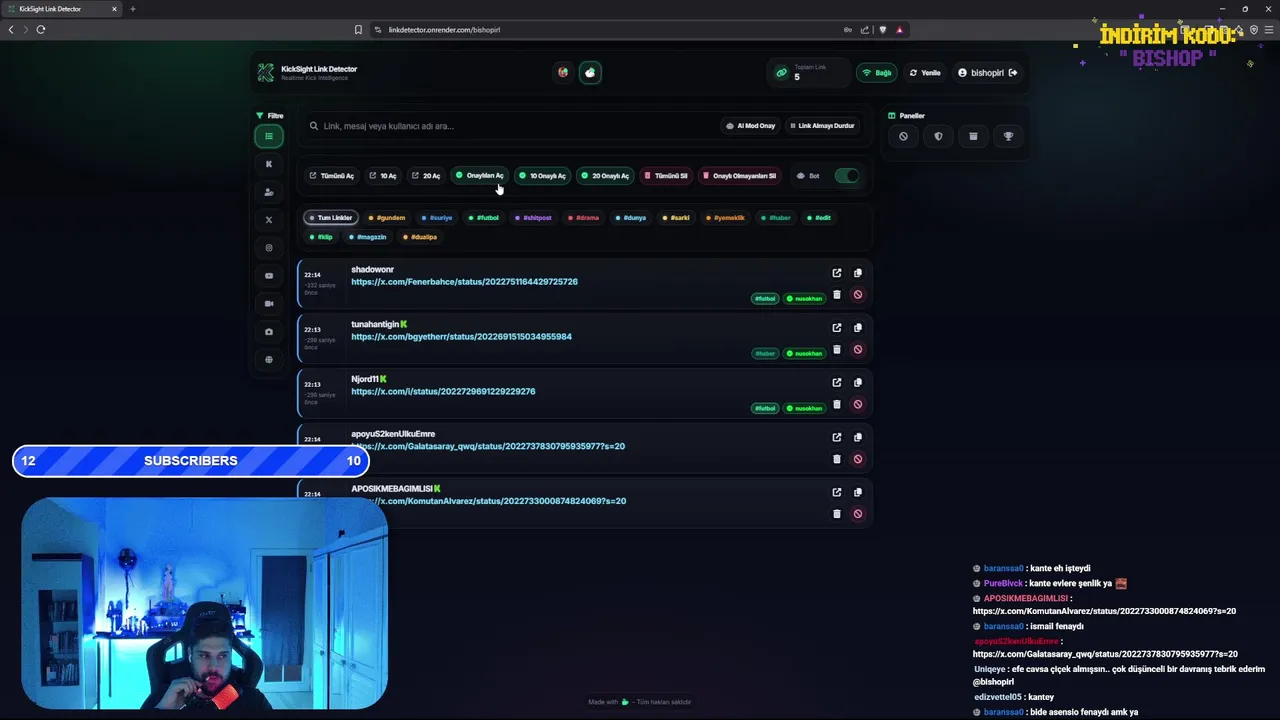Select the #magazin tag filter
Viewport: 1280px width, 720px height.
point(368,237)
